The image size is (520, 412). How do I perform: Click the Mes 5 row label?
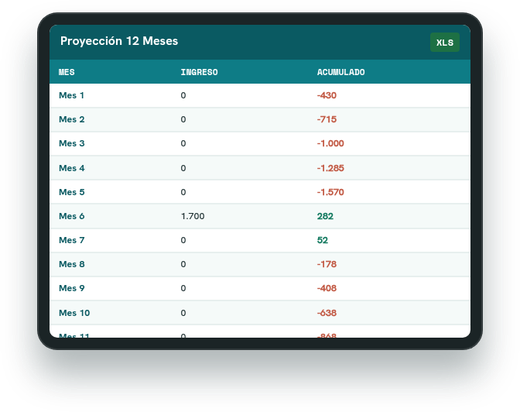[72, 192]
